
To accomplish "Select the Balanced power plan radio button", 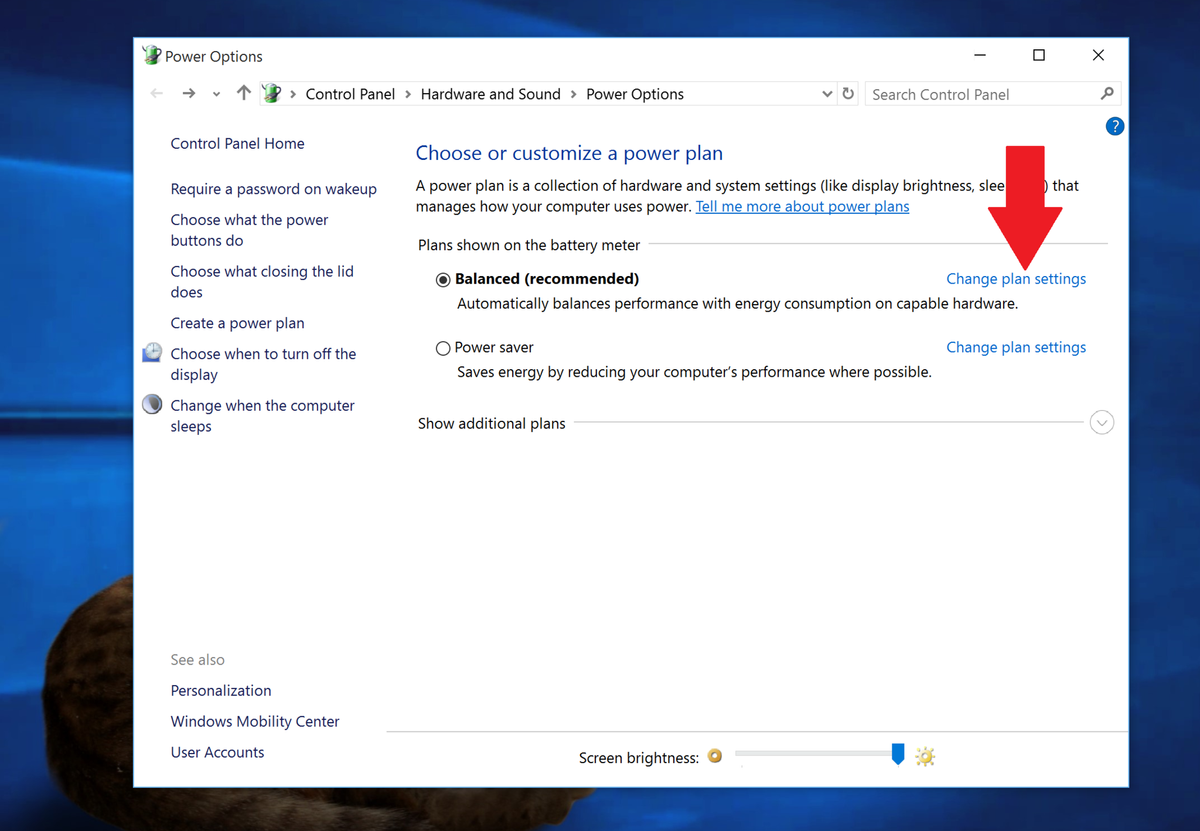I will pyautogui.click(x=442, y=279).
